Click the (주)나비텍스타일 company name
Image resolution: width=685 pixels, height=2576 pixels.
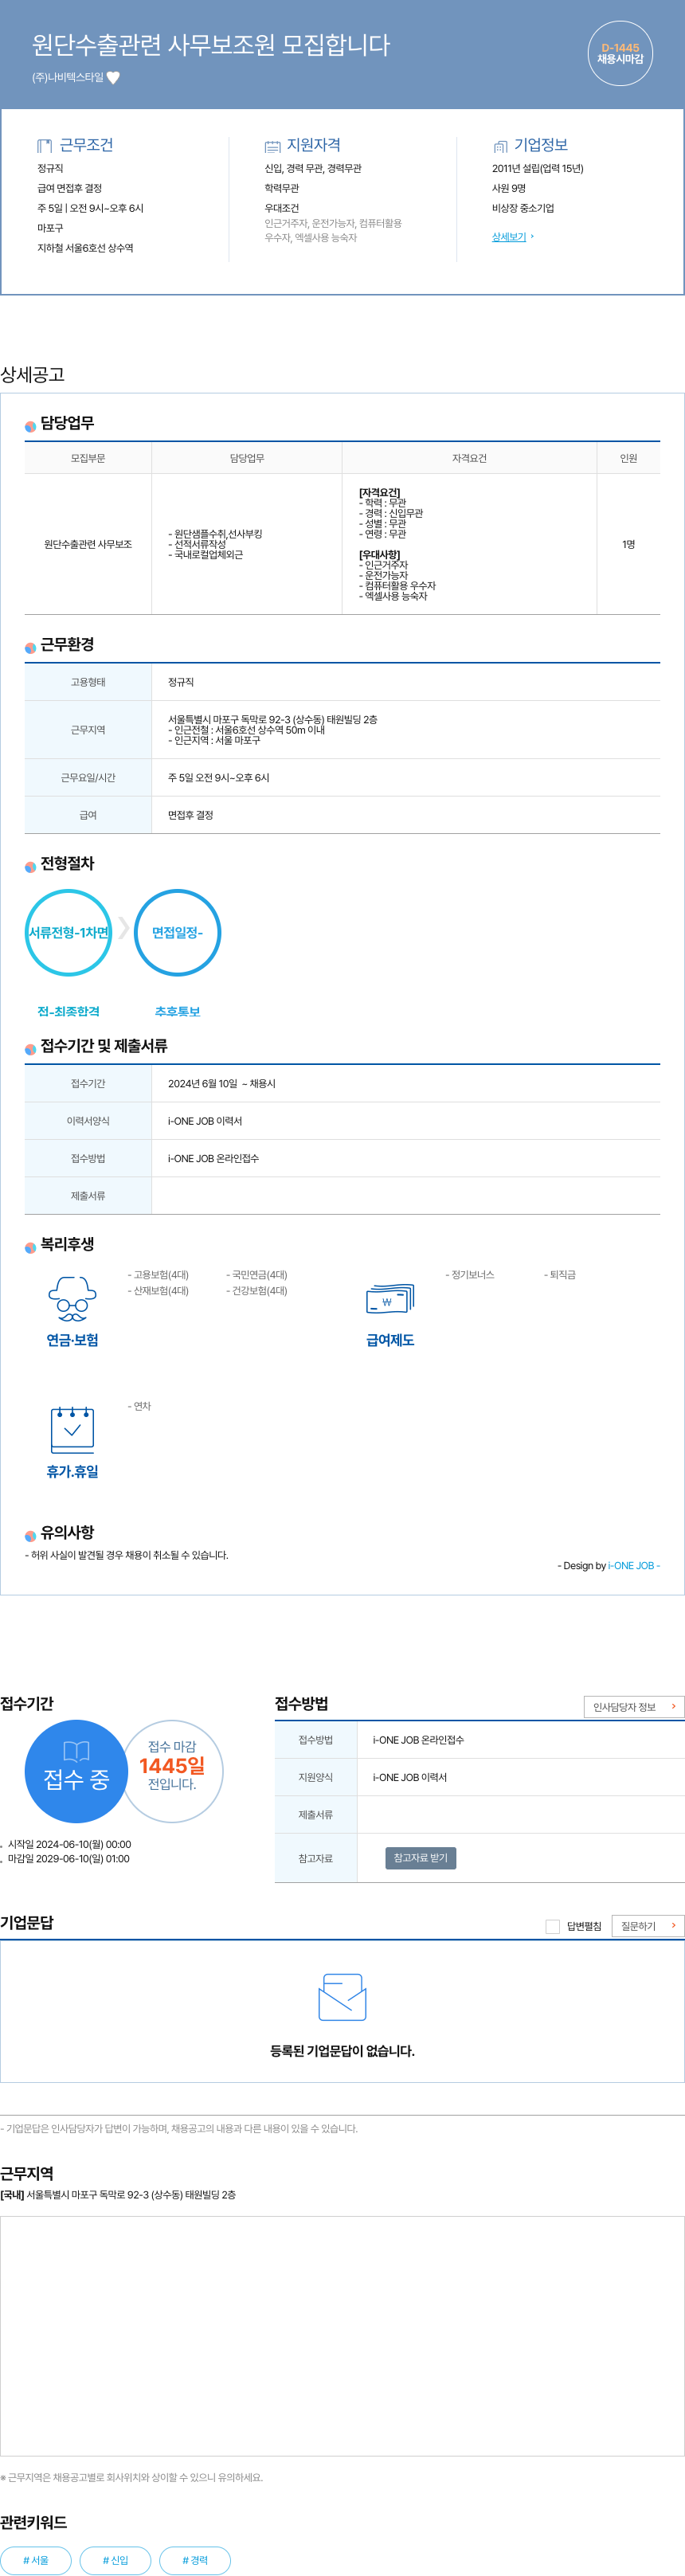click(67, 78)
